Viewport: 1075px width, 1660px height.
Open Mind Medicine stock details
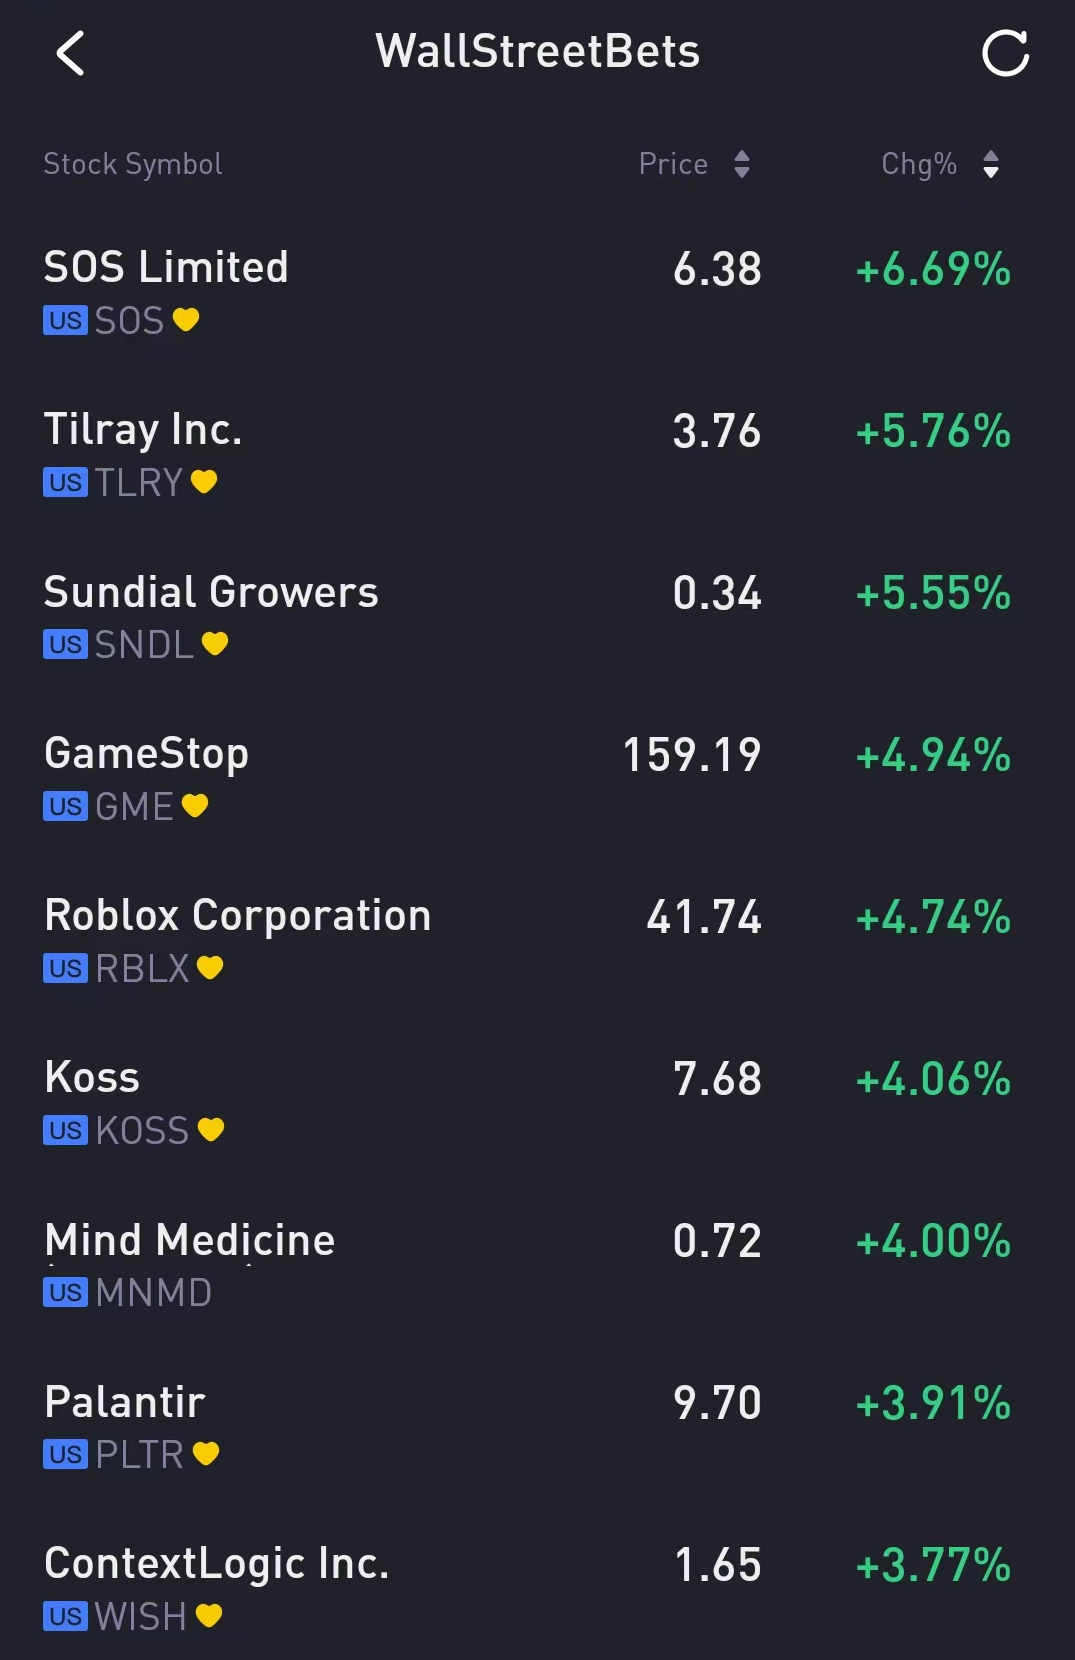(x=537, y=1266)
